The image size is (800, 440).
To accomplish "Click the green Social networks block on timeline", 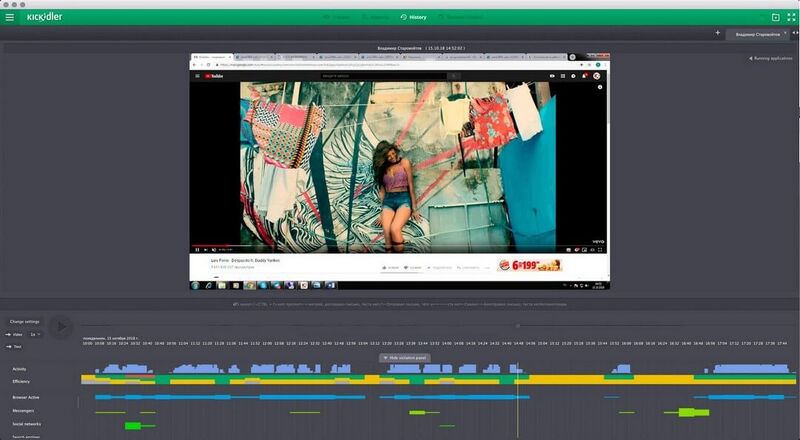I will point(133,425).
